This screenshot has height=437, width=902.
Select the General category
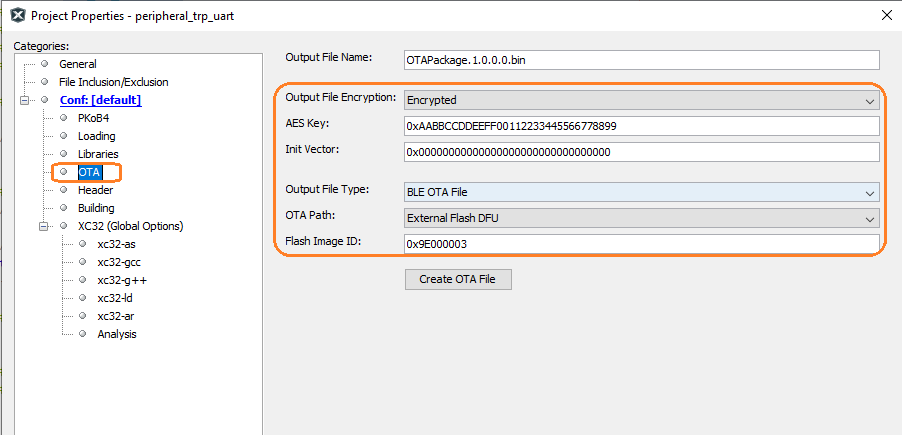77,64
